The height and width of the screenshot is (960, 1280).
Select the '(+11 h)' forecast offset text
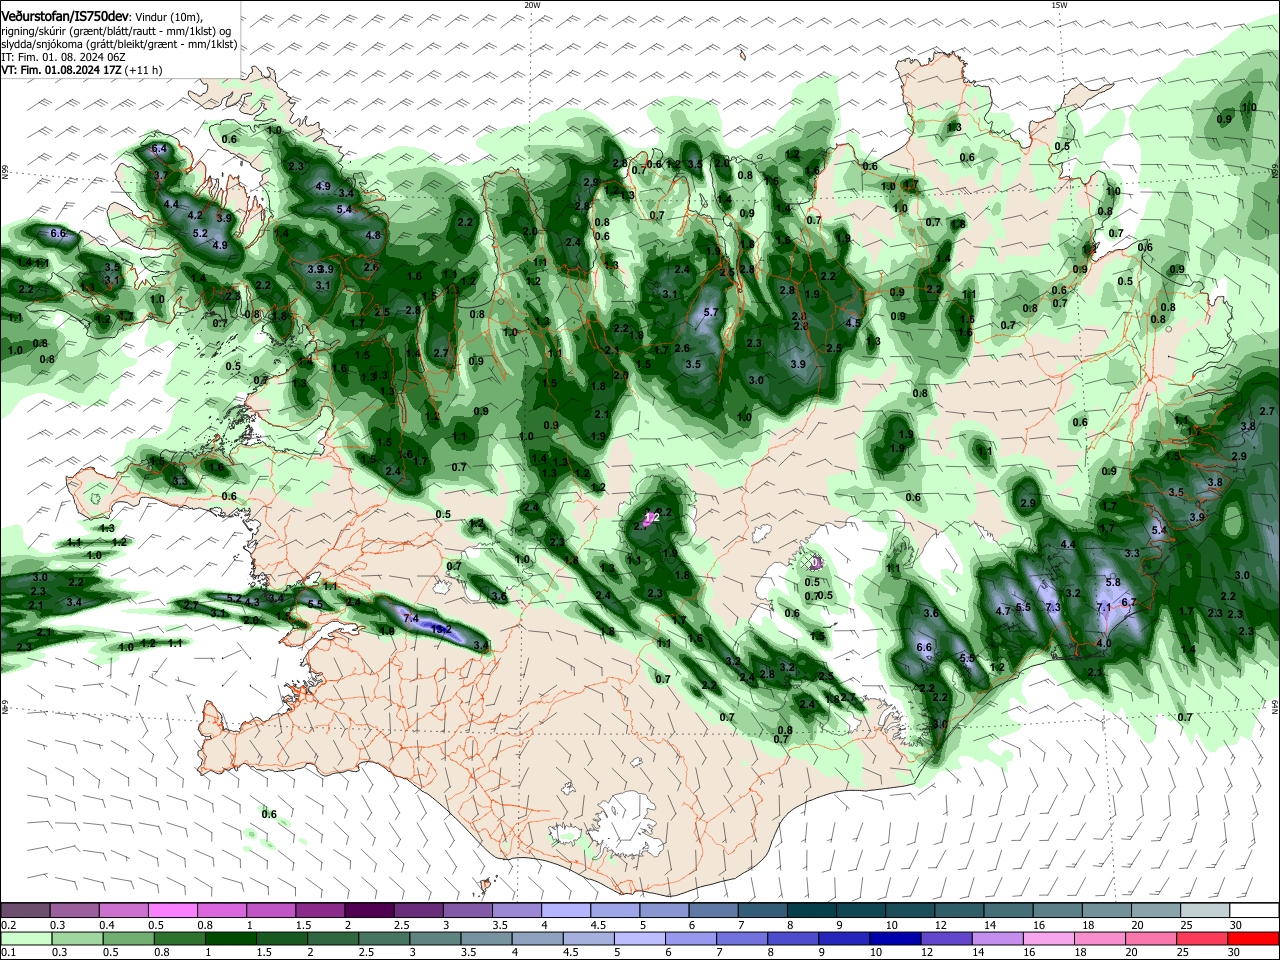pyautogui.click(x=144, y=70)
